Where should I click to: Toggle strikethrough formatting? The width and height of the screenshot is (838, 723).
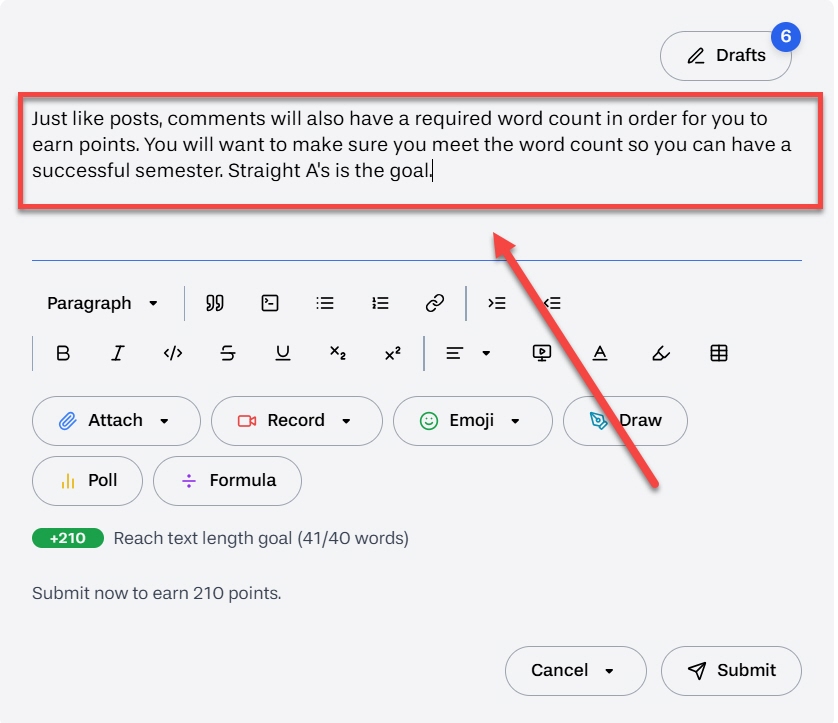tap(228, 353)
